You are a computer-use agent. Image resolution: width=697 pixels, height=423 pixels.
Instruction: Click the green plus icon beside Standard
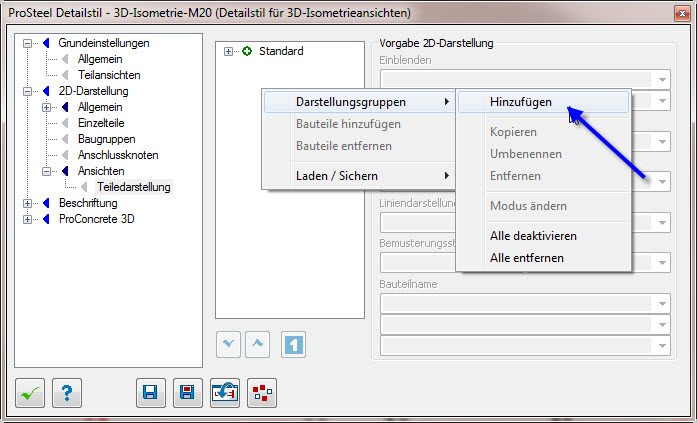[247, 51]
